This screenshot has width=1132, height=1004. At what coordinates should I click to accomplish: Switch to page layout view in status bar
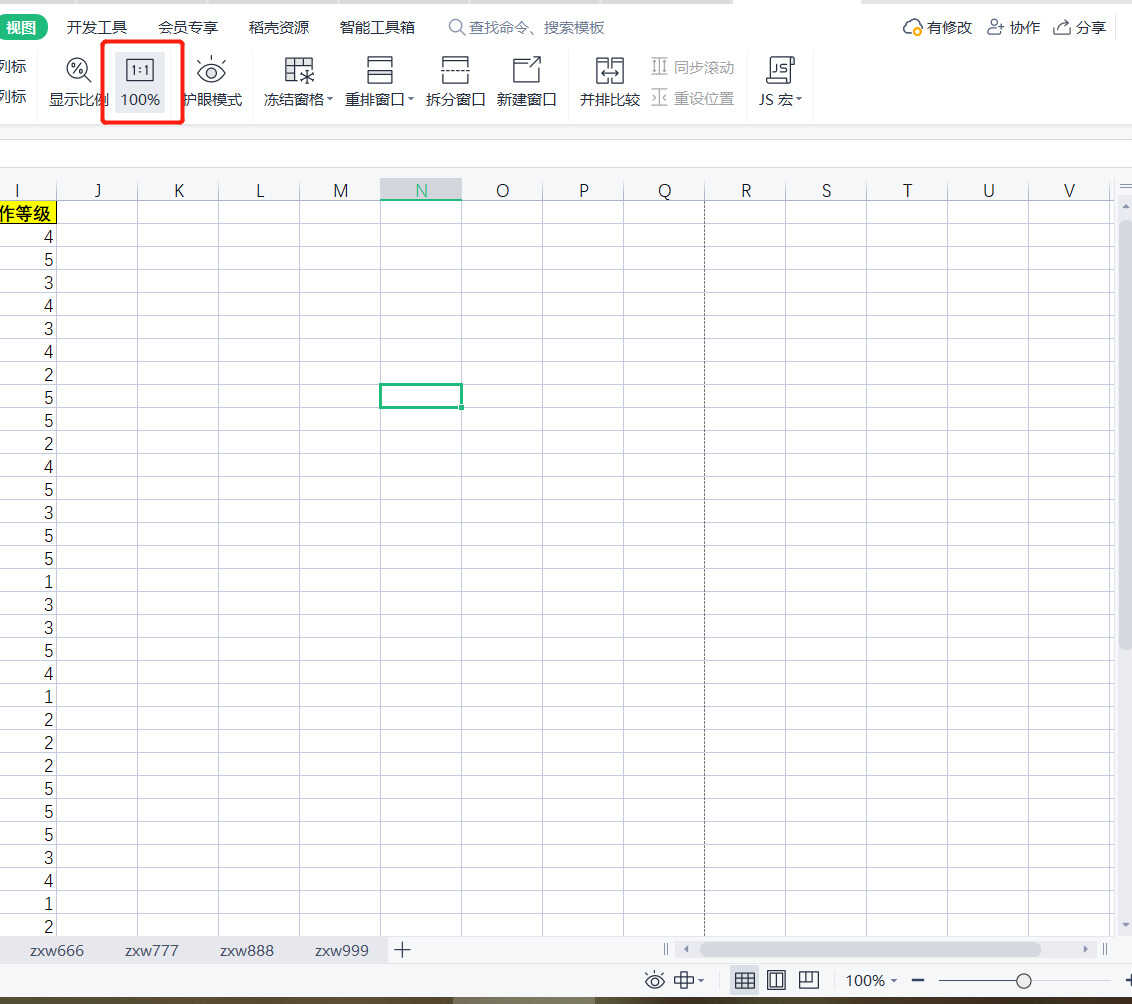[776, 981]
